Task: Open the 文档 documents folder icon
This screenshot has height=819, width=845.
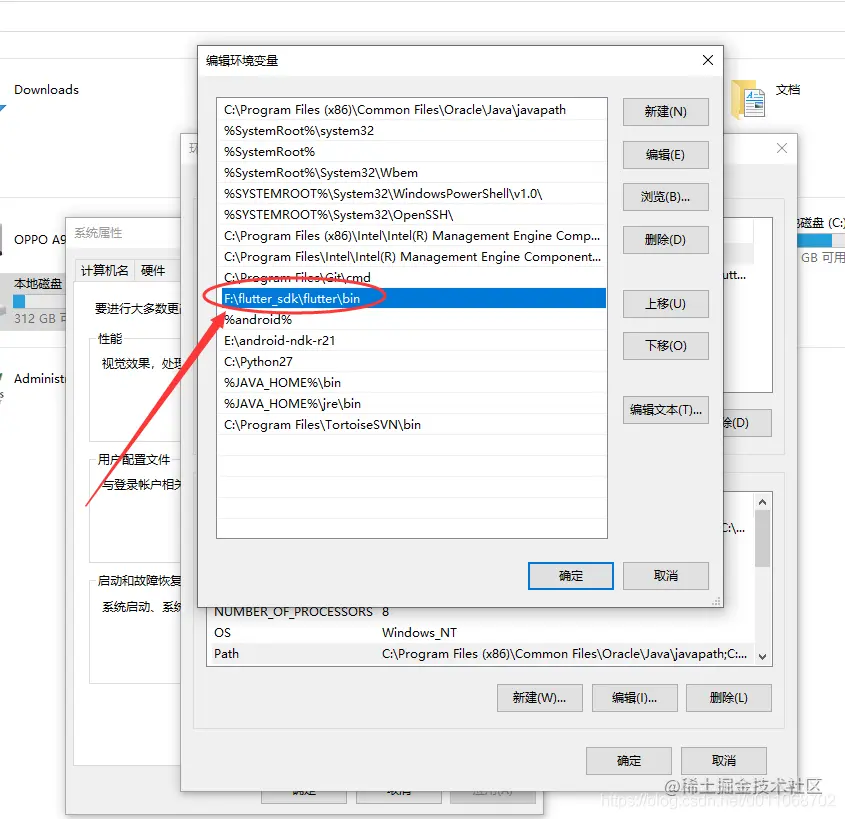Action: point(749,100)
